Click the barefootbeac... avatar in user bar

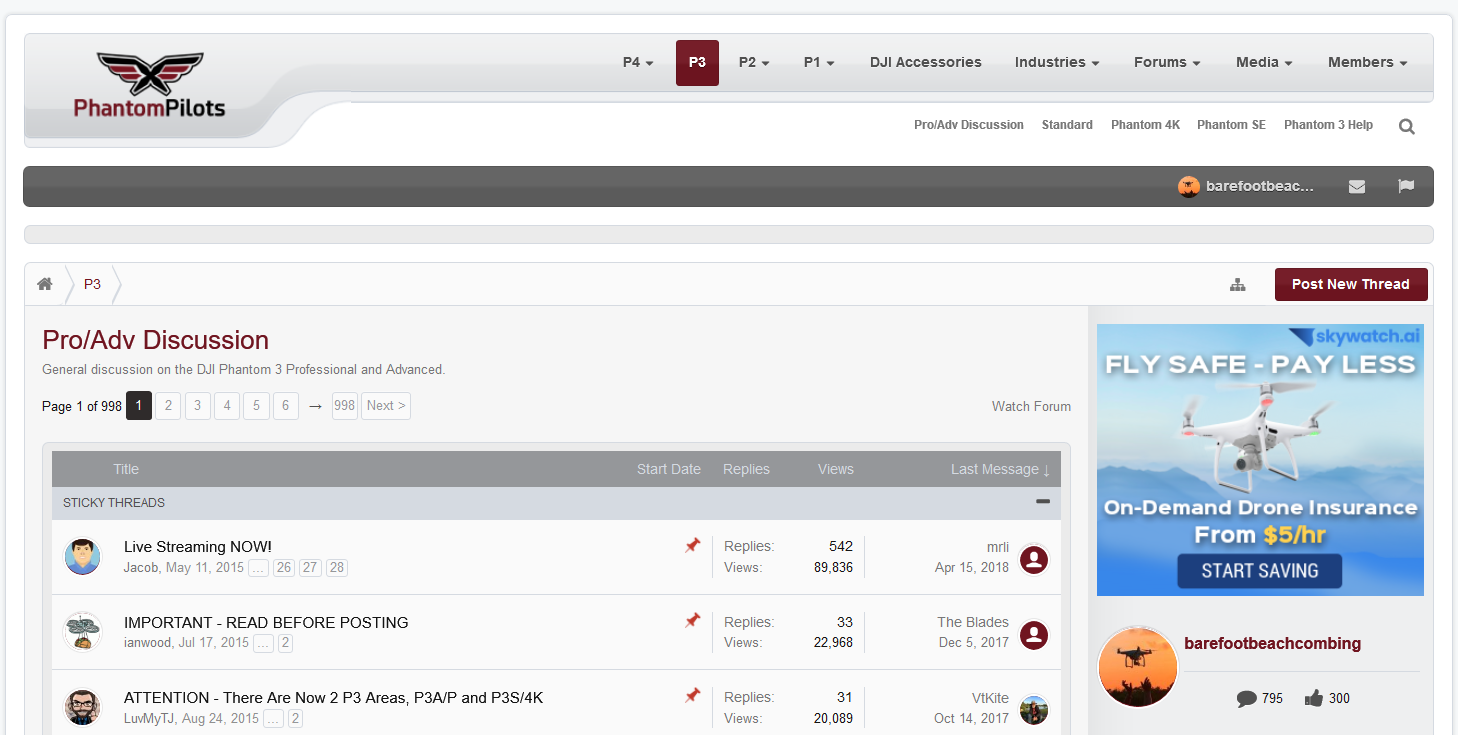click(x=1189, y=186)
